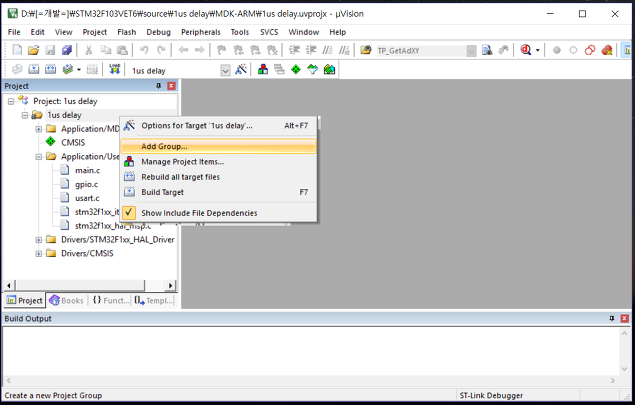
Task: Create a new file via toolbar icon
Action: [17, 50]
